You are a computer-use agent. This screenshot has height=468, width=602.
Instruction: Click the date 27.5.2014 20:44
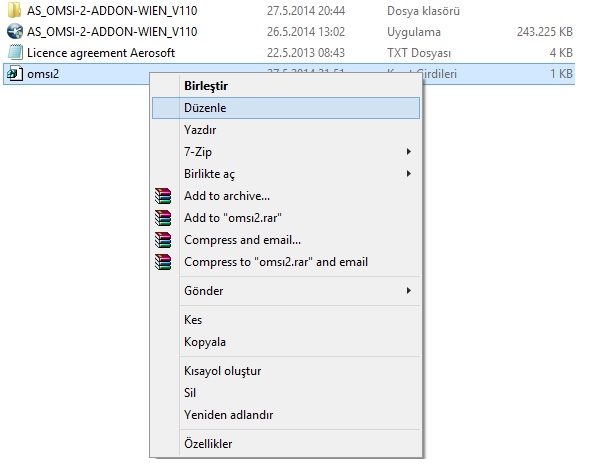coord(306,11)
